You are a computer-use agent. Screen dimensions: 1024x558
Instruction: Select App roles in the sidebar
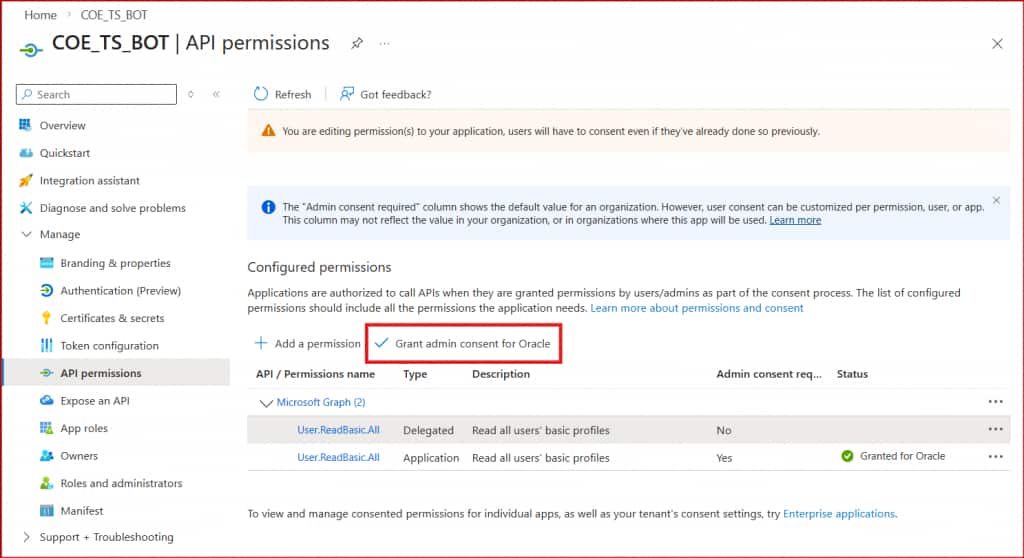coord(84,428)
